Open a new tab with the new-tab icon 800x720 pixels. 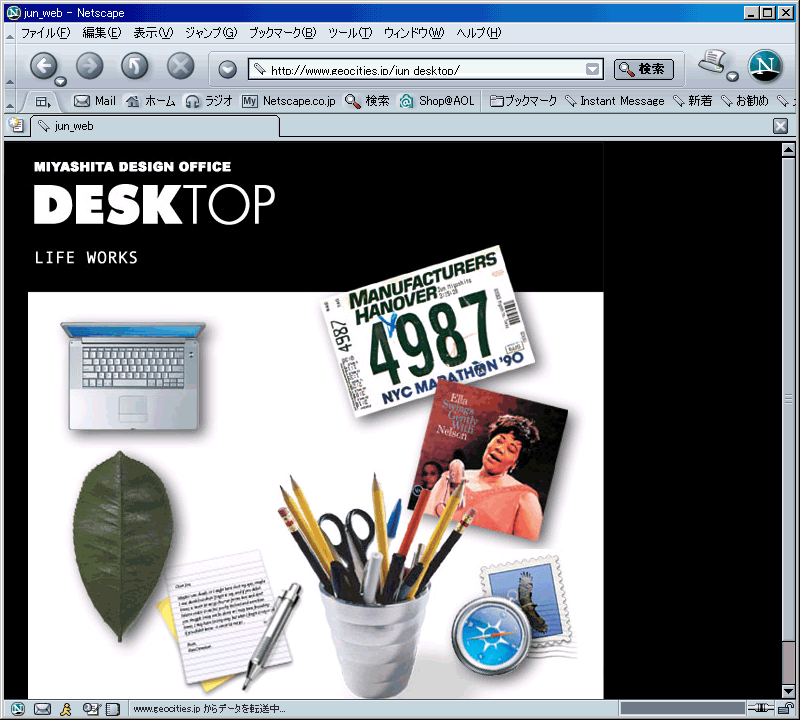[16, 125]
